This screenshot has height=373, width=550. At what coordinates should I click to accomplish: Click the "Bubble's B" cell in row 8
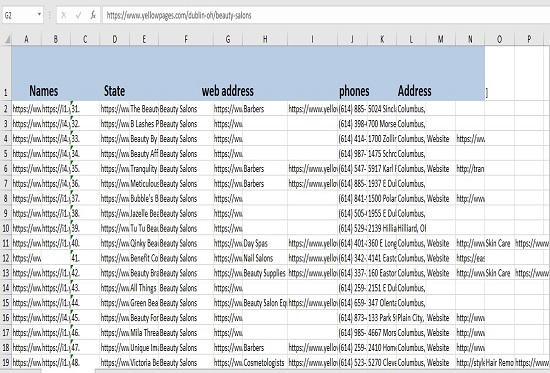(x=144, y=199)
